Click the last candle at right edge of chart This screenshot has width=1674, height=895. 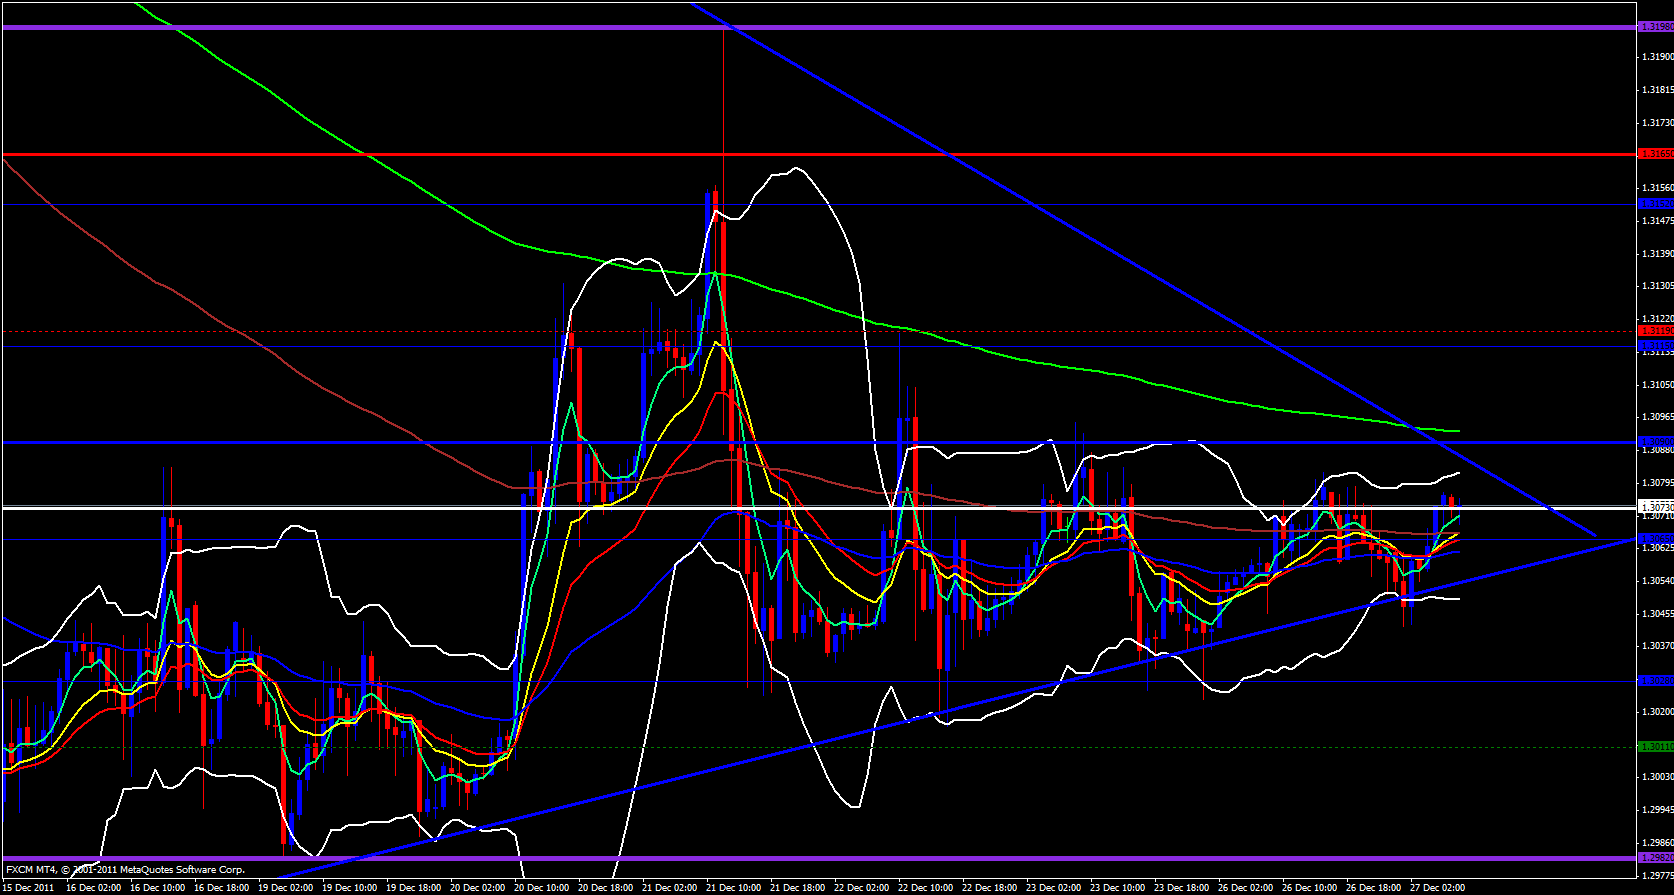pyautogui.click(x=1451, y=502)
